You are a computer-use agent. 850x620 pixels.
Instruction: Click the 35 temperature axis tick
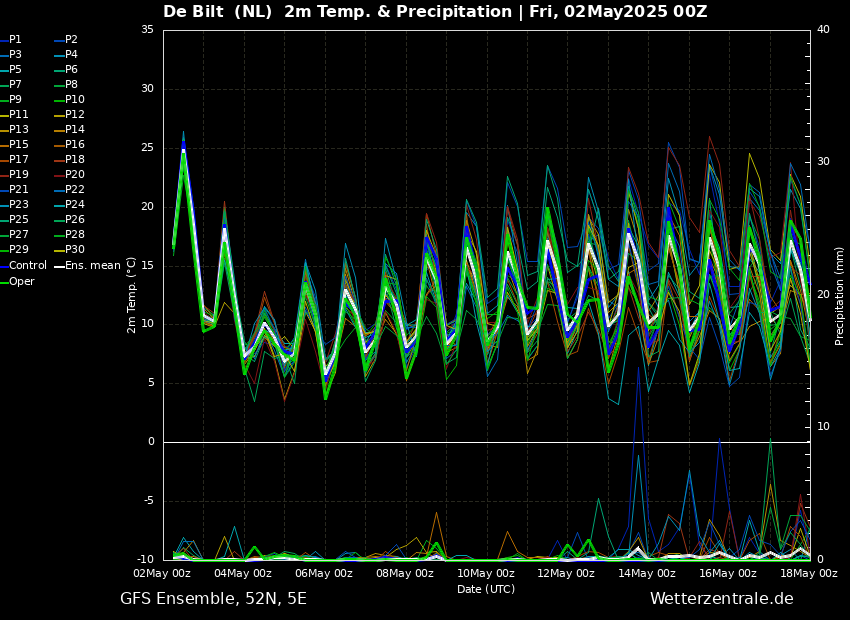(147, 30)
